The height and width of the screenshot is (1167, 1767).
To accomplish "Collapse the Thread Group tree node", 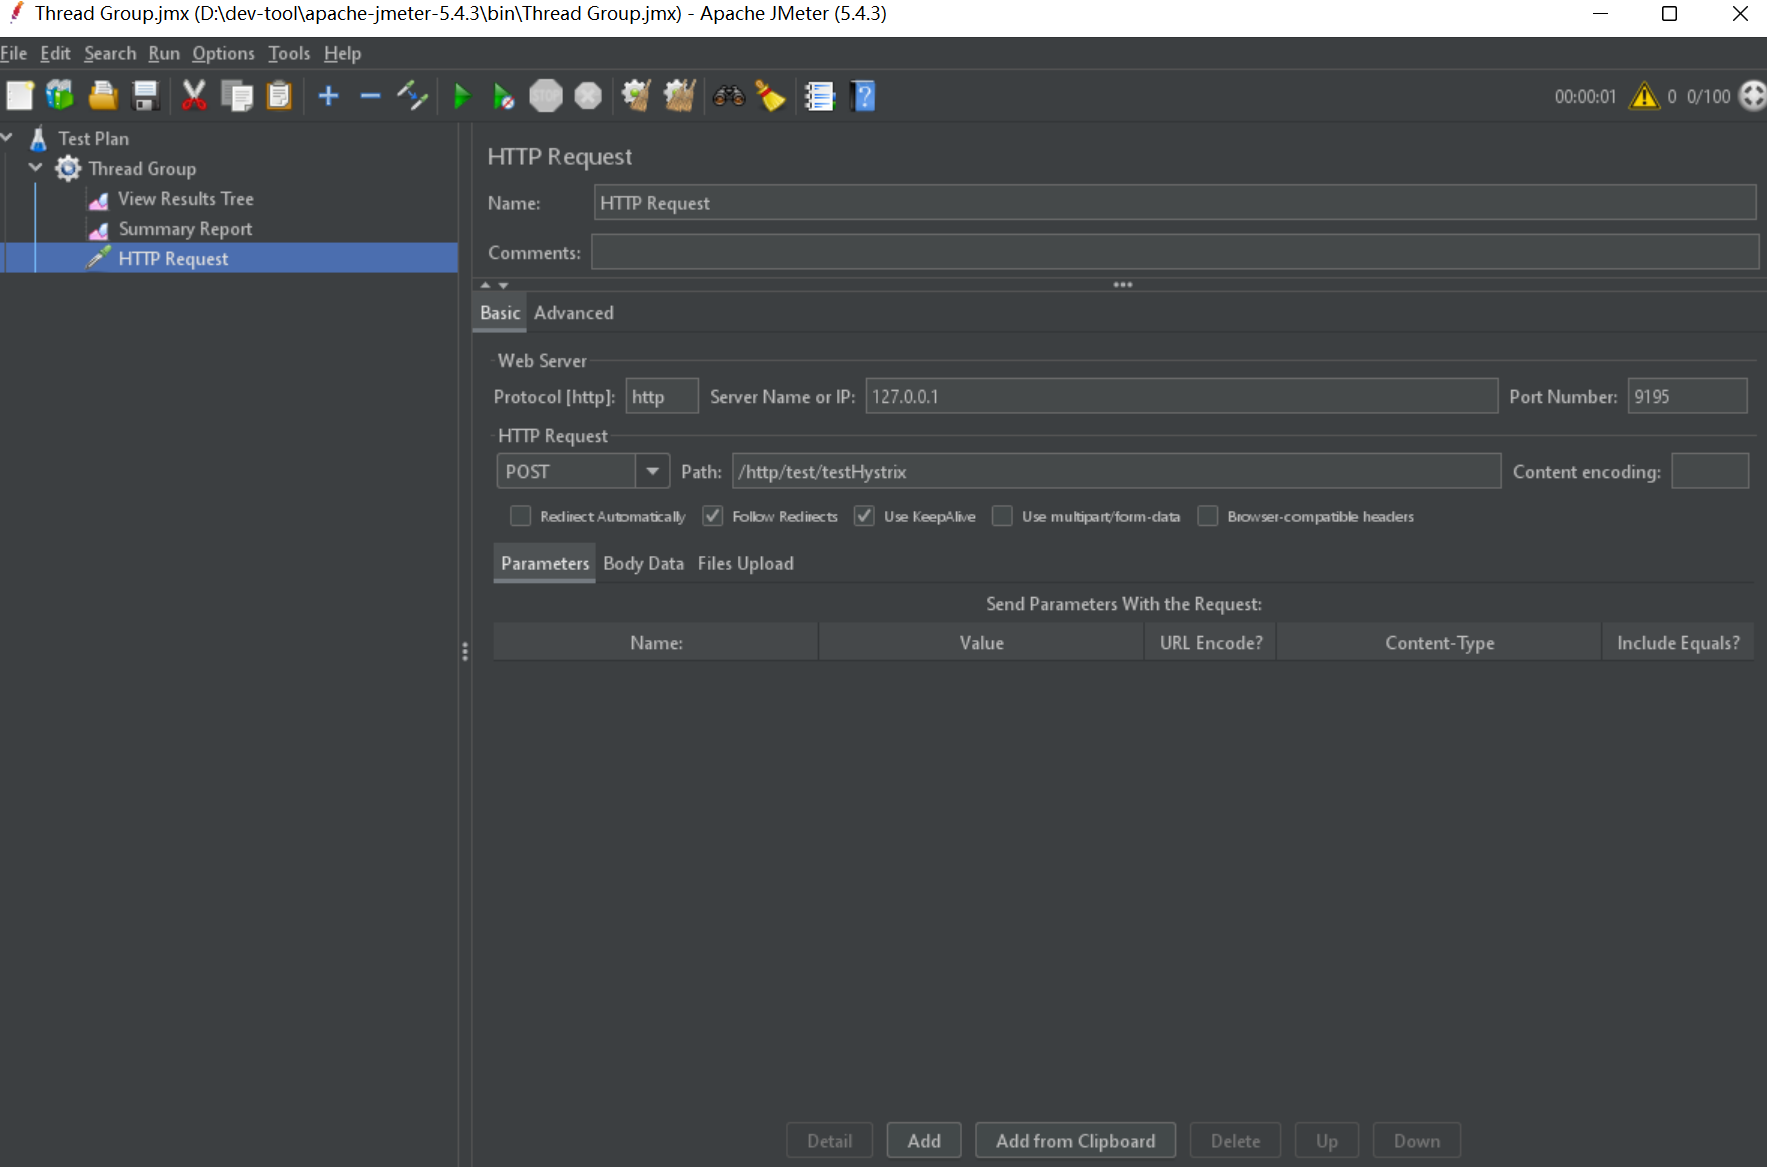I will click(x=36, y=168).
